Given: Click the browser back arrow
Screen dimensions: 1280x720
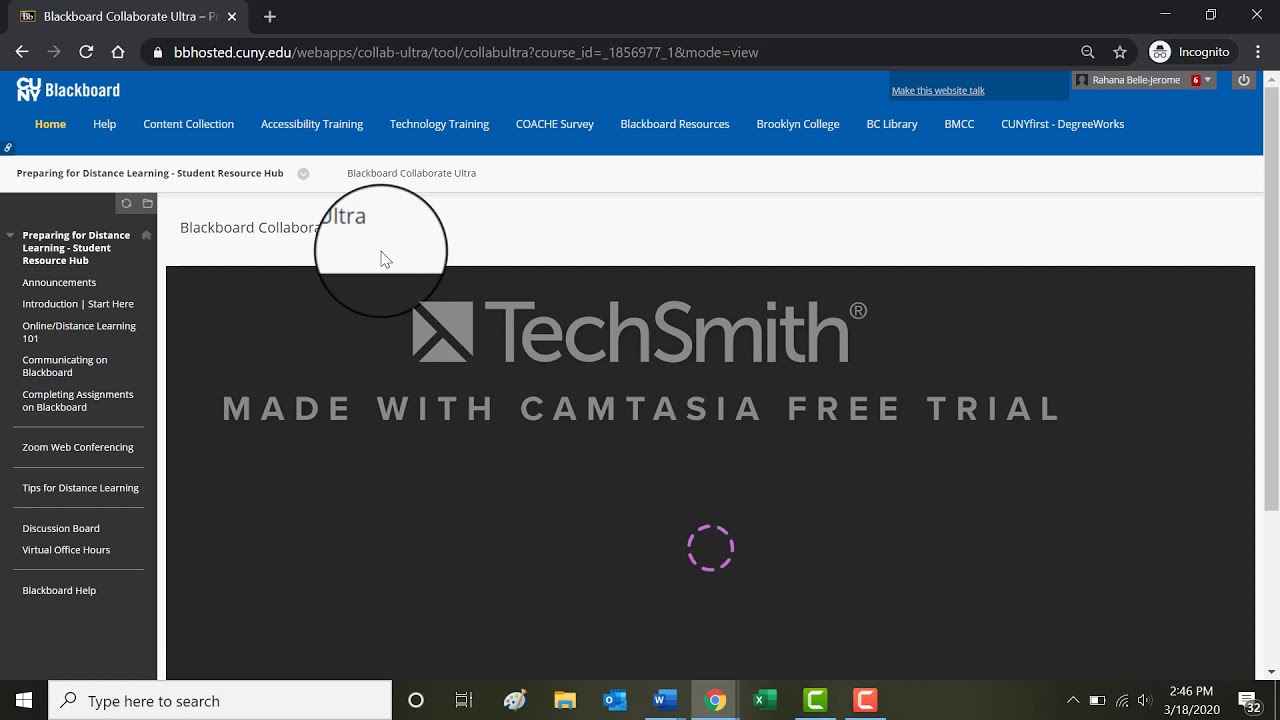Looking at the screenshot, I should [x=22, y=52].
